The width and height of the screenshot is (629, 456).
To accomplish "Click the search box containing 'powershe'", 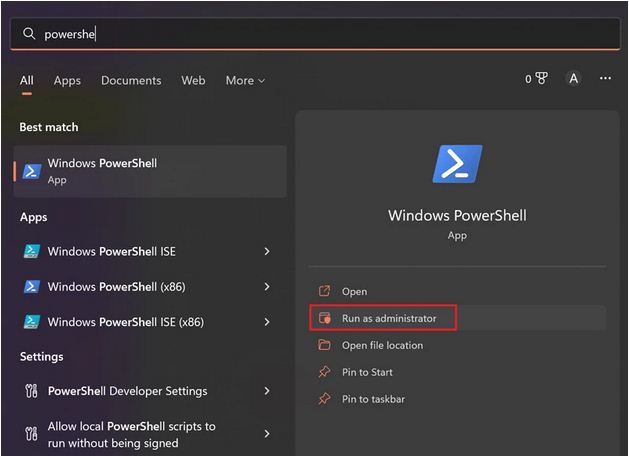I will pyautogui.click(x=315, y=34).
